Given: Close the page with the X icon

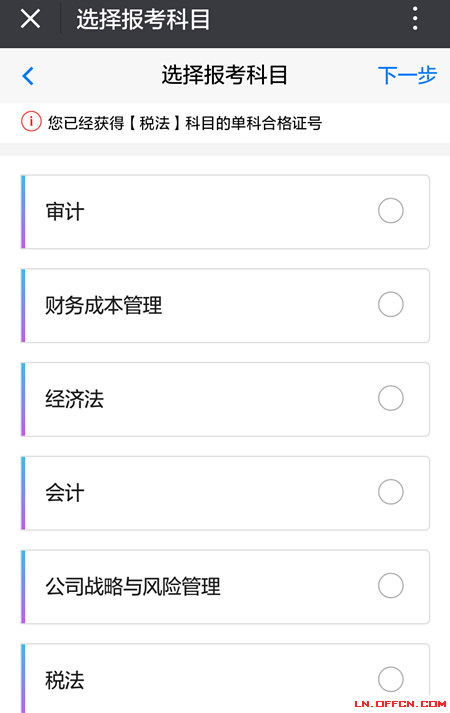Looking at the screenshot, I should tap(30, 19).
